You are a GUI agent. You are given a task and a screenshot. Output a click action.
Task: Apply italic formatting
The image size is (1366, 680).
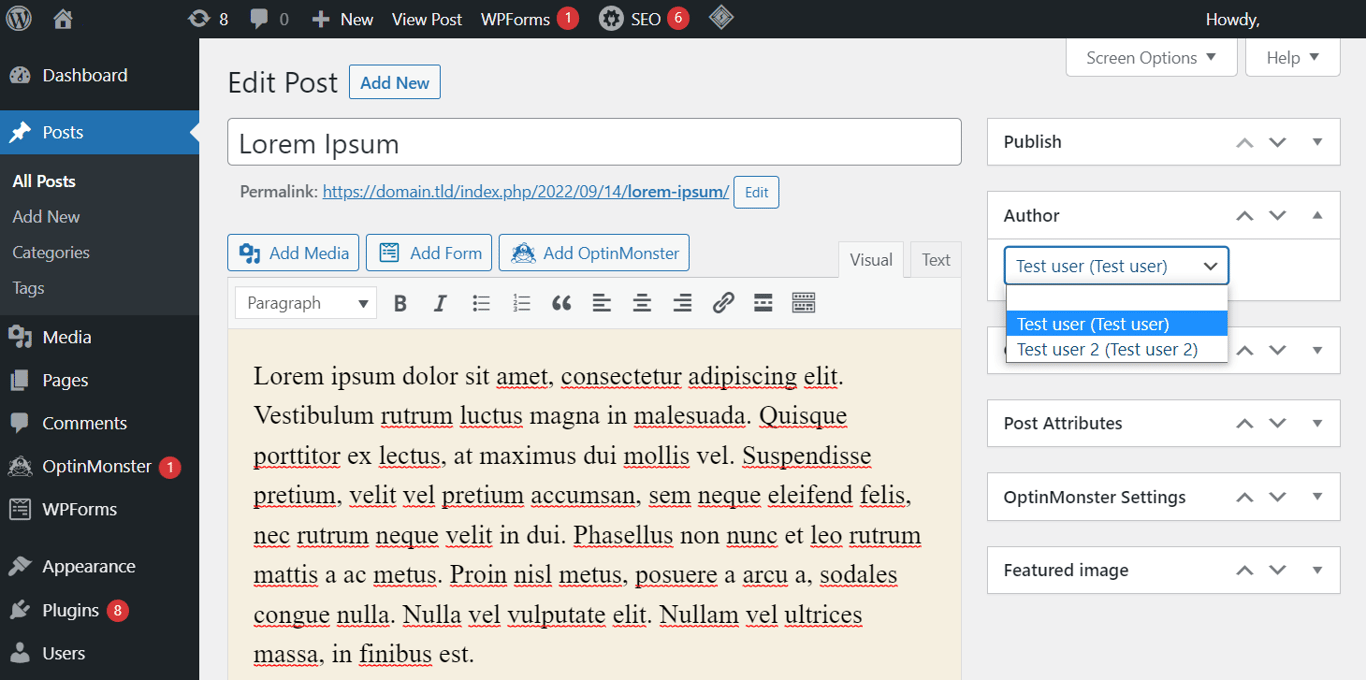click(440, 302)
